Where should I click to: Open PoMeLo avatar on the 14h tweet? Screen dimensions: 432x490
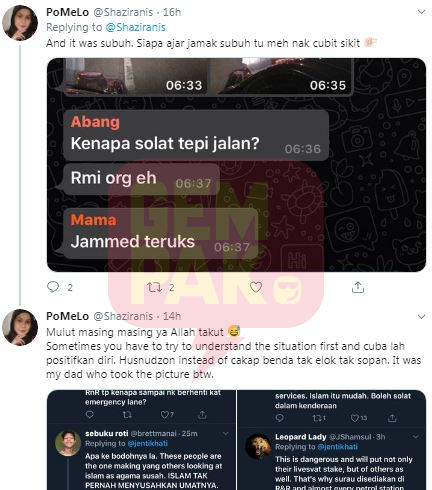click(20, 327)
